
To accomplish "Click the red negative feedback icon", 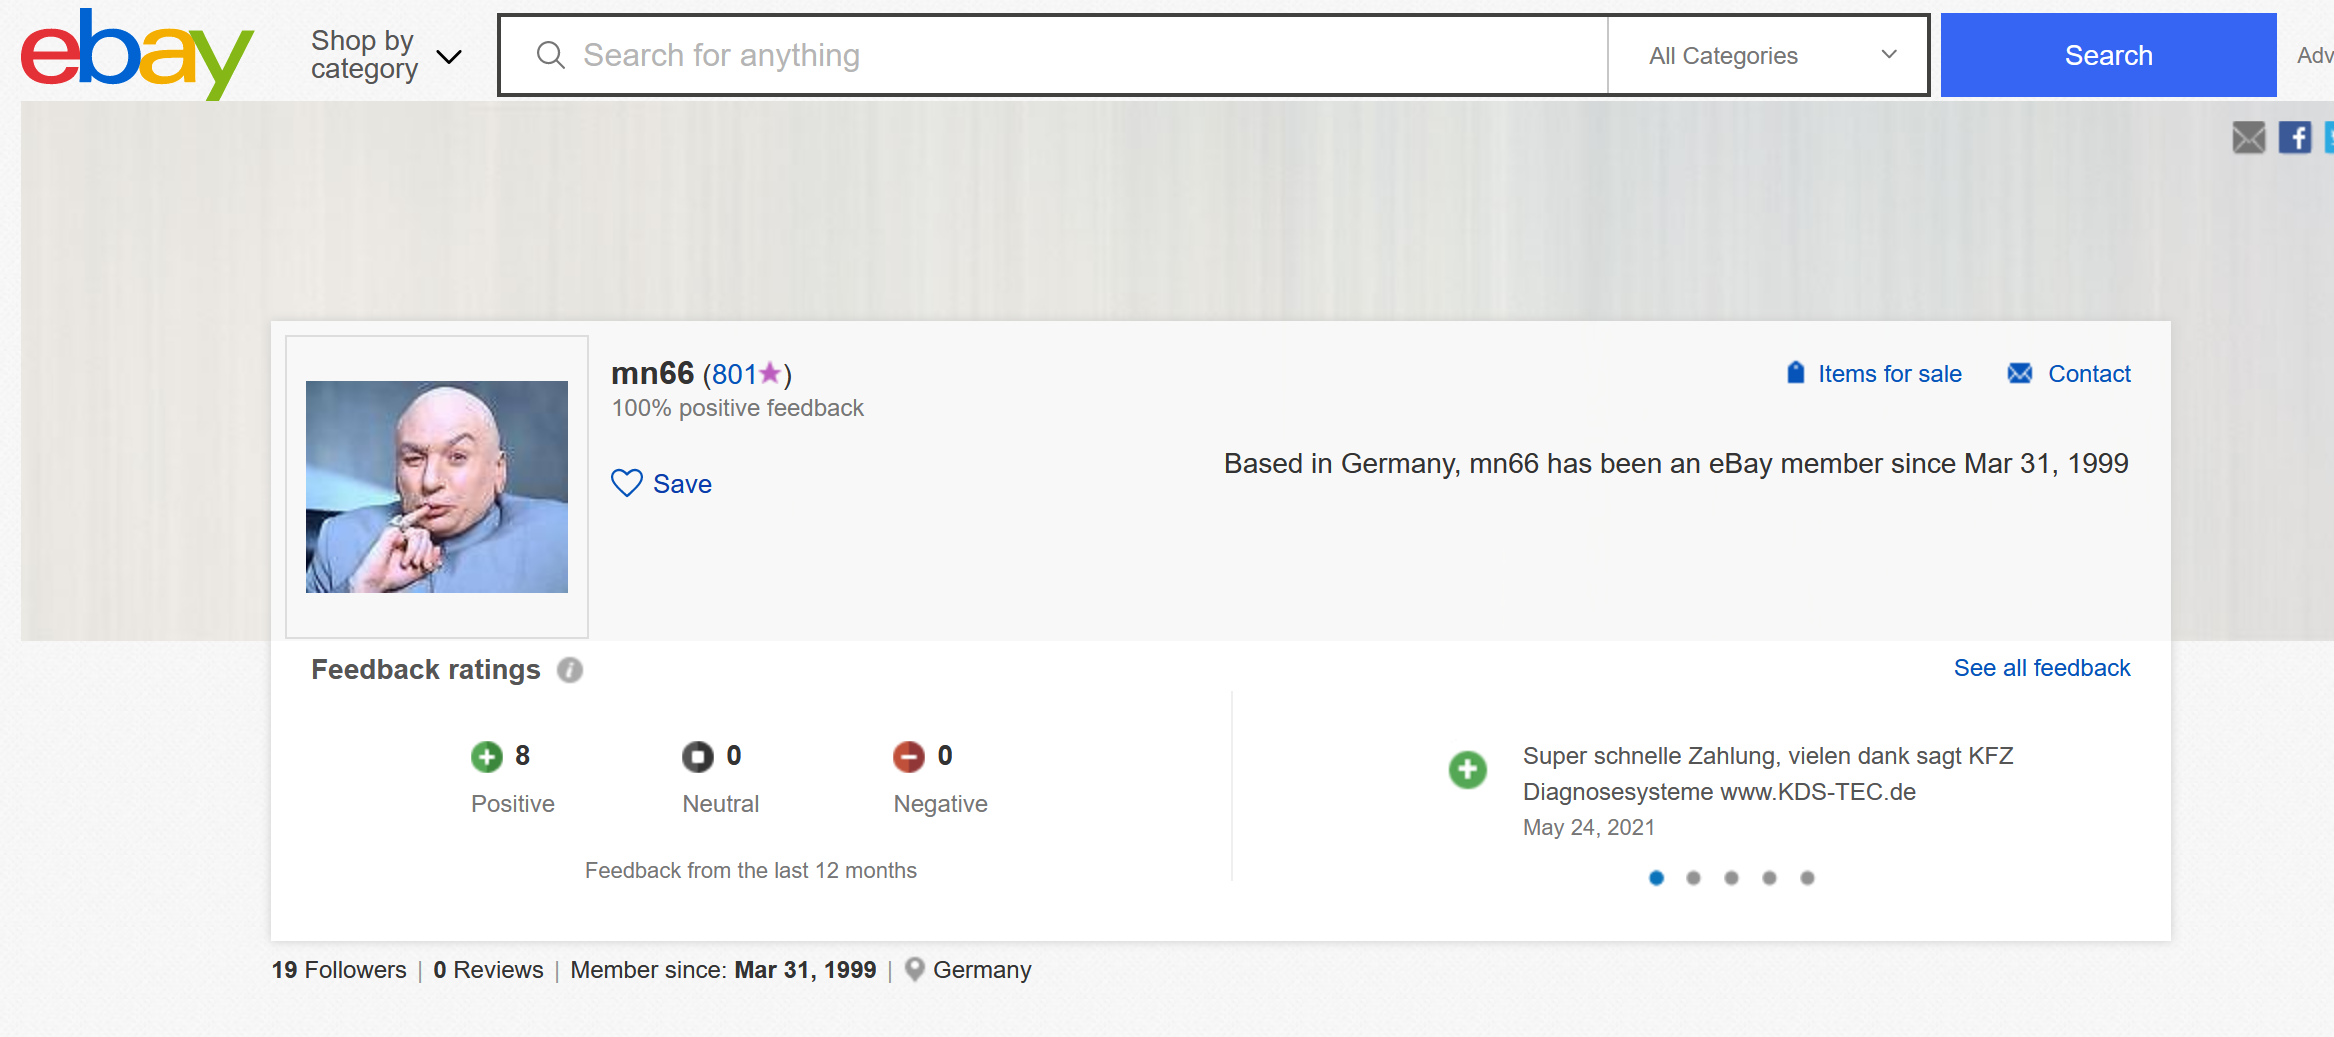I will 908,757.
